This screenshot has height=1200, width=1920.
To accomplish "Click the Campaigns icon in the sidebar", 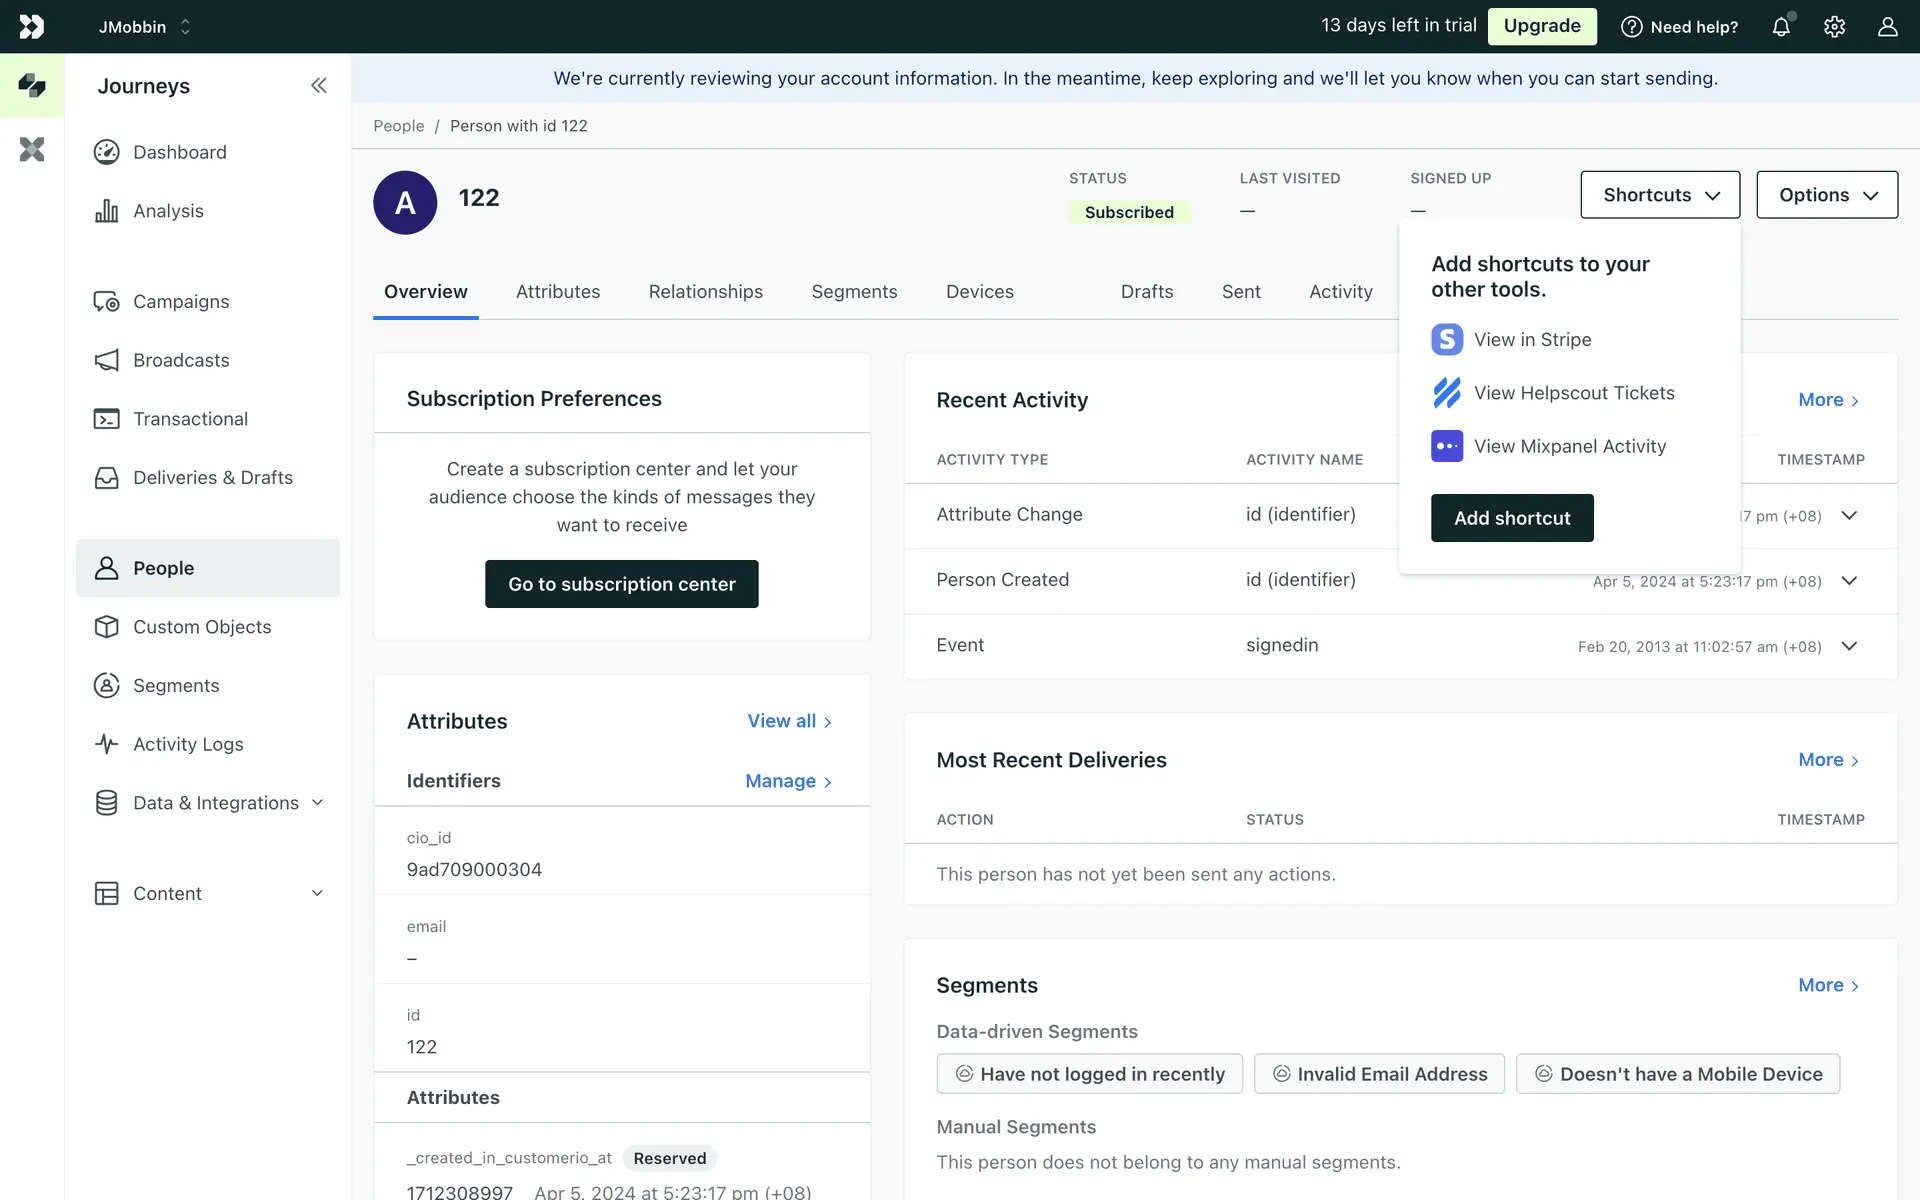I will 107,302.
